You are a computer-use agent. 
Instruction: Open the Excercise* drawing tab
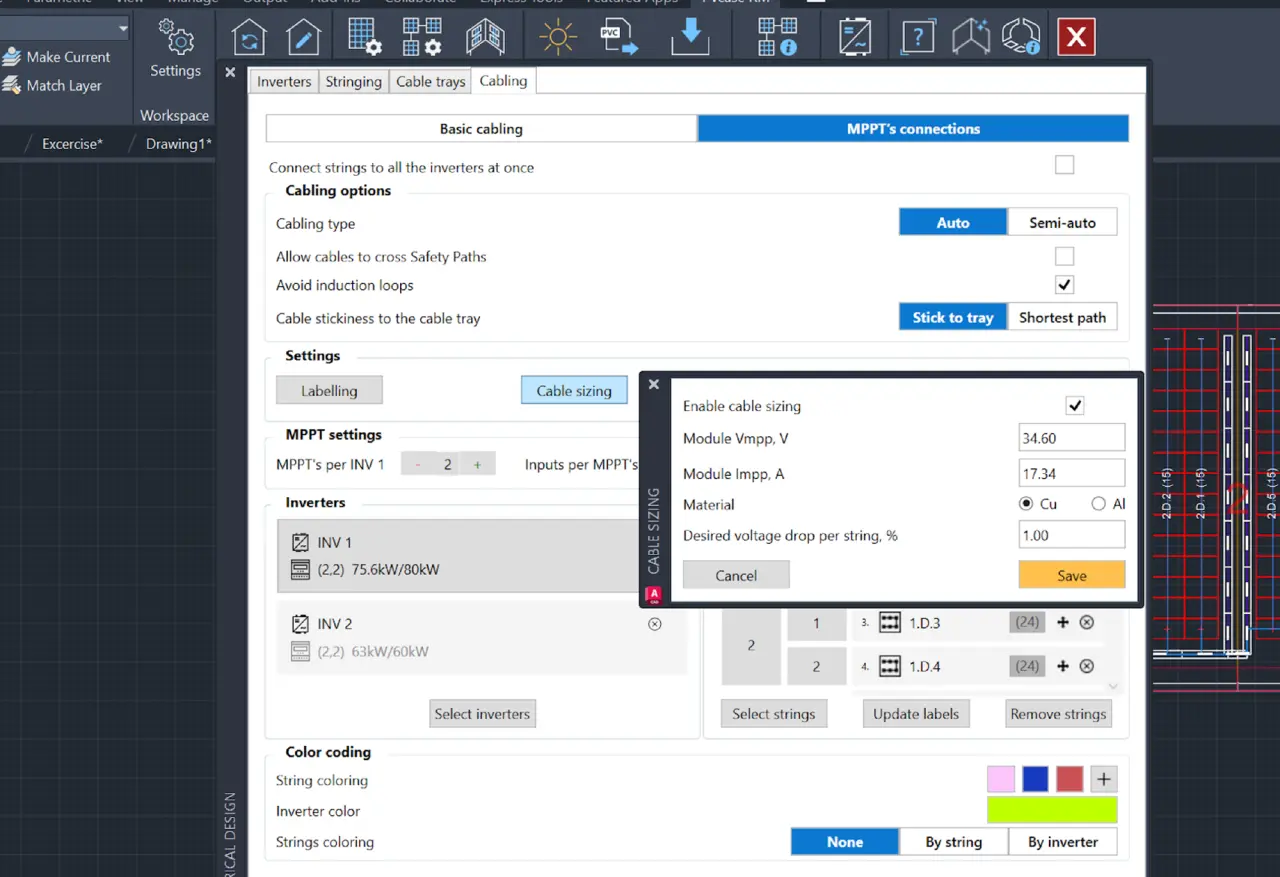point(72,143)
